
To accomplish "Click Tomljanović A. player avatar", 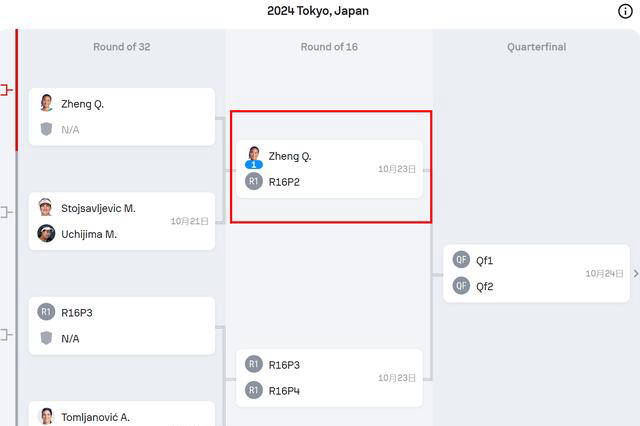I will [x=46, y=416].
